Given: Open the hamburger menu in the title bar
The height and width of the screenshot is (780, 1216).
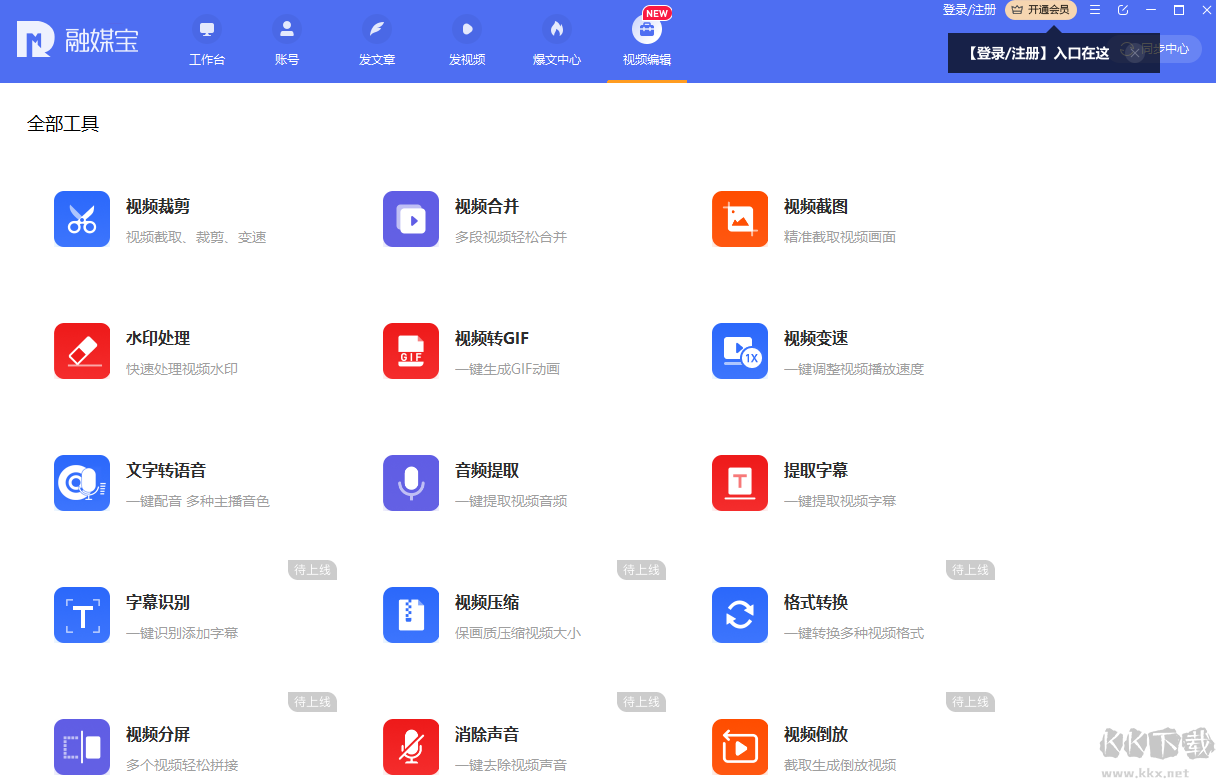Looking at the screenshot, I should pyautogui.click(x=1094, y=9).
